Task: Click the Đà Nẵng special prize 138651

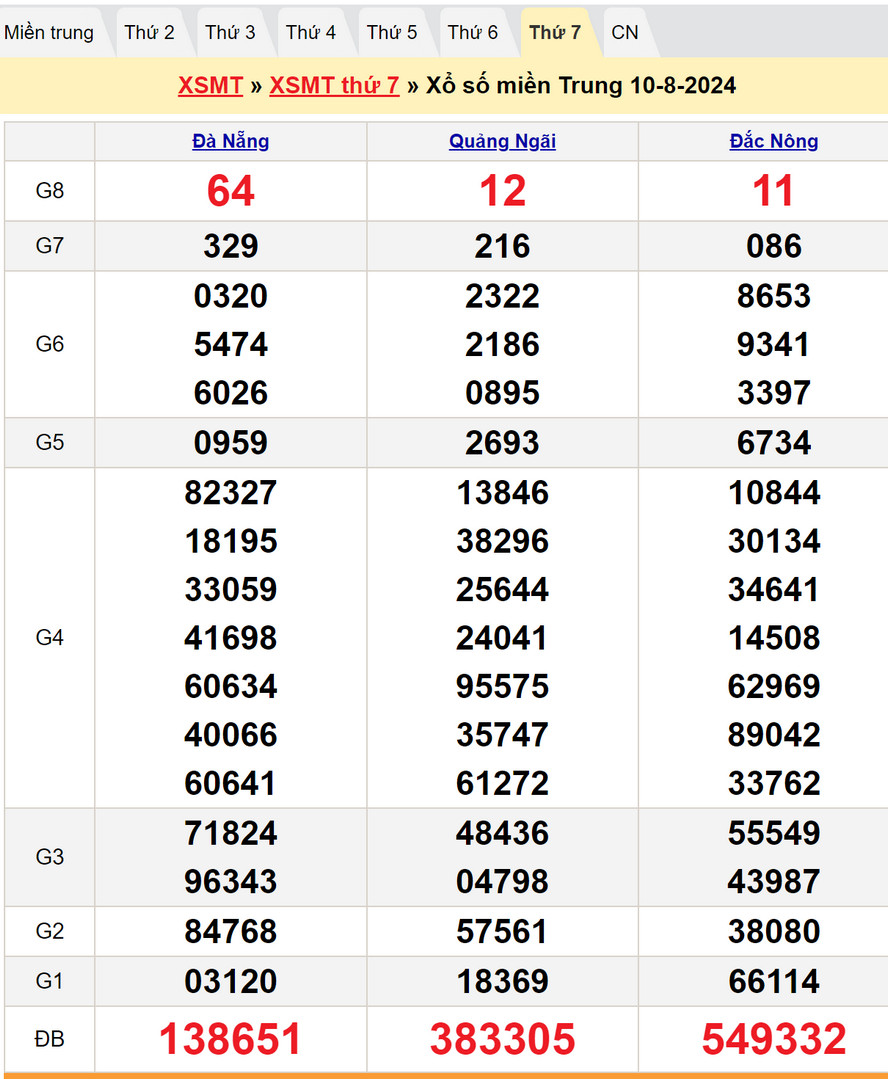Action: 231,1039
